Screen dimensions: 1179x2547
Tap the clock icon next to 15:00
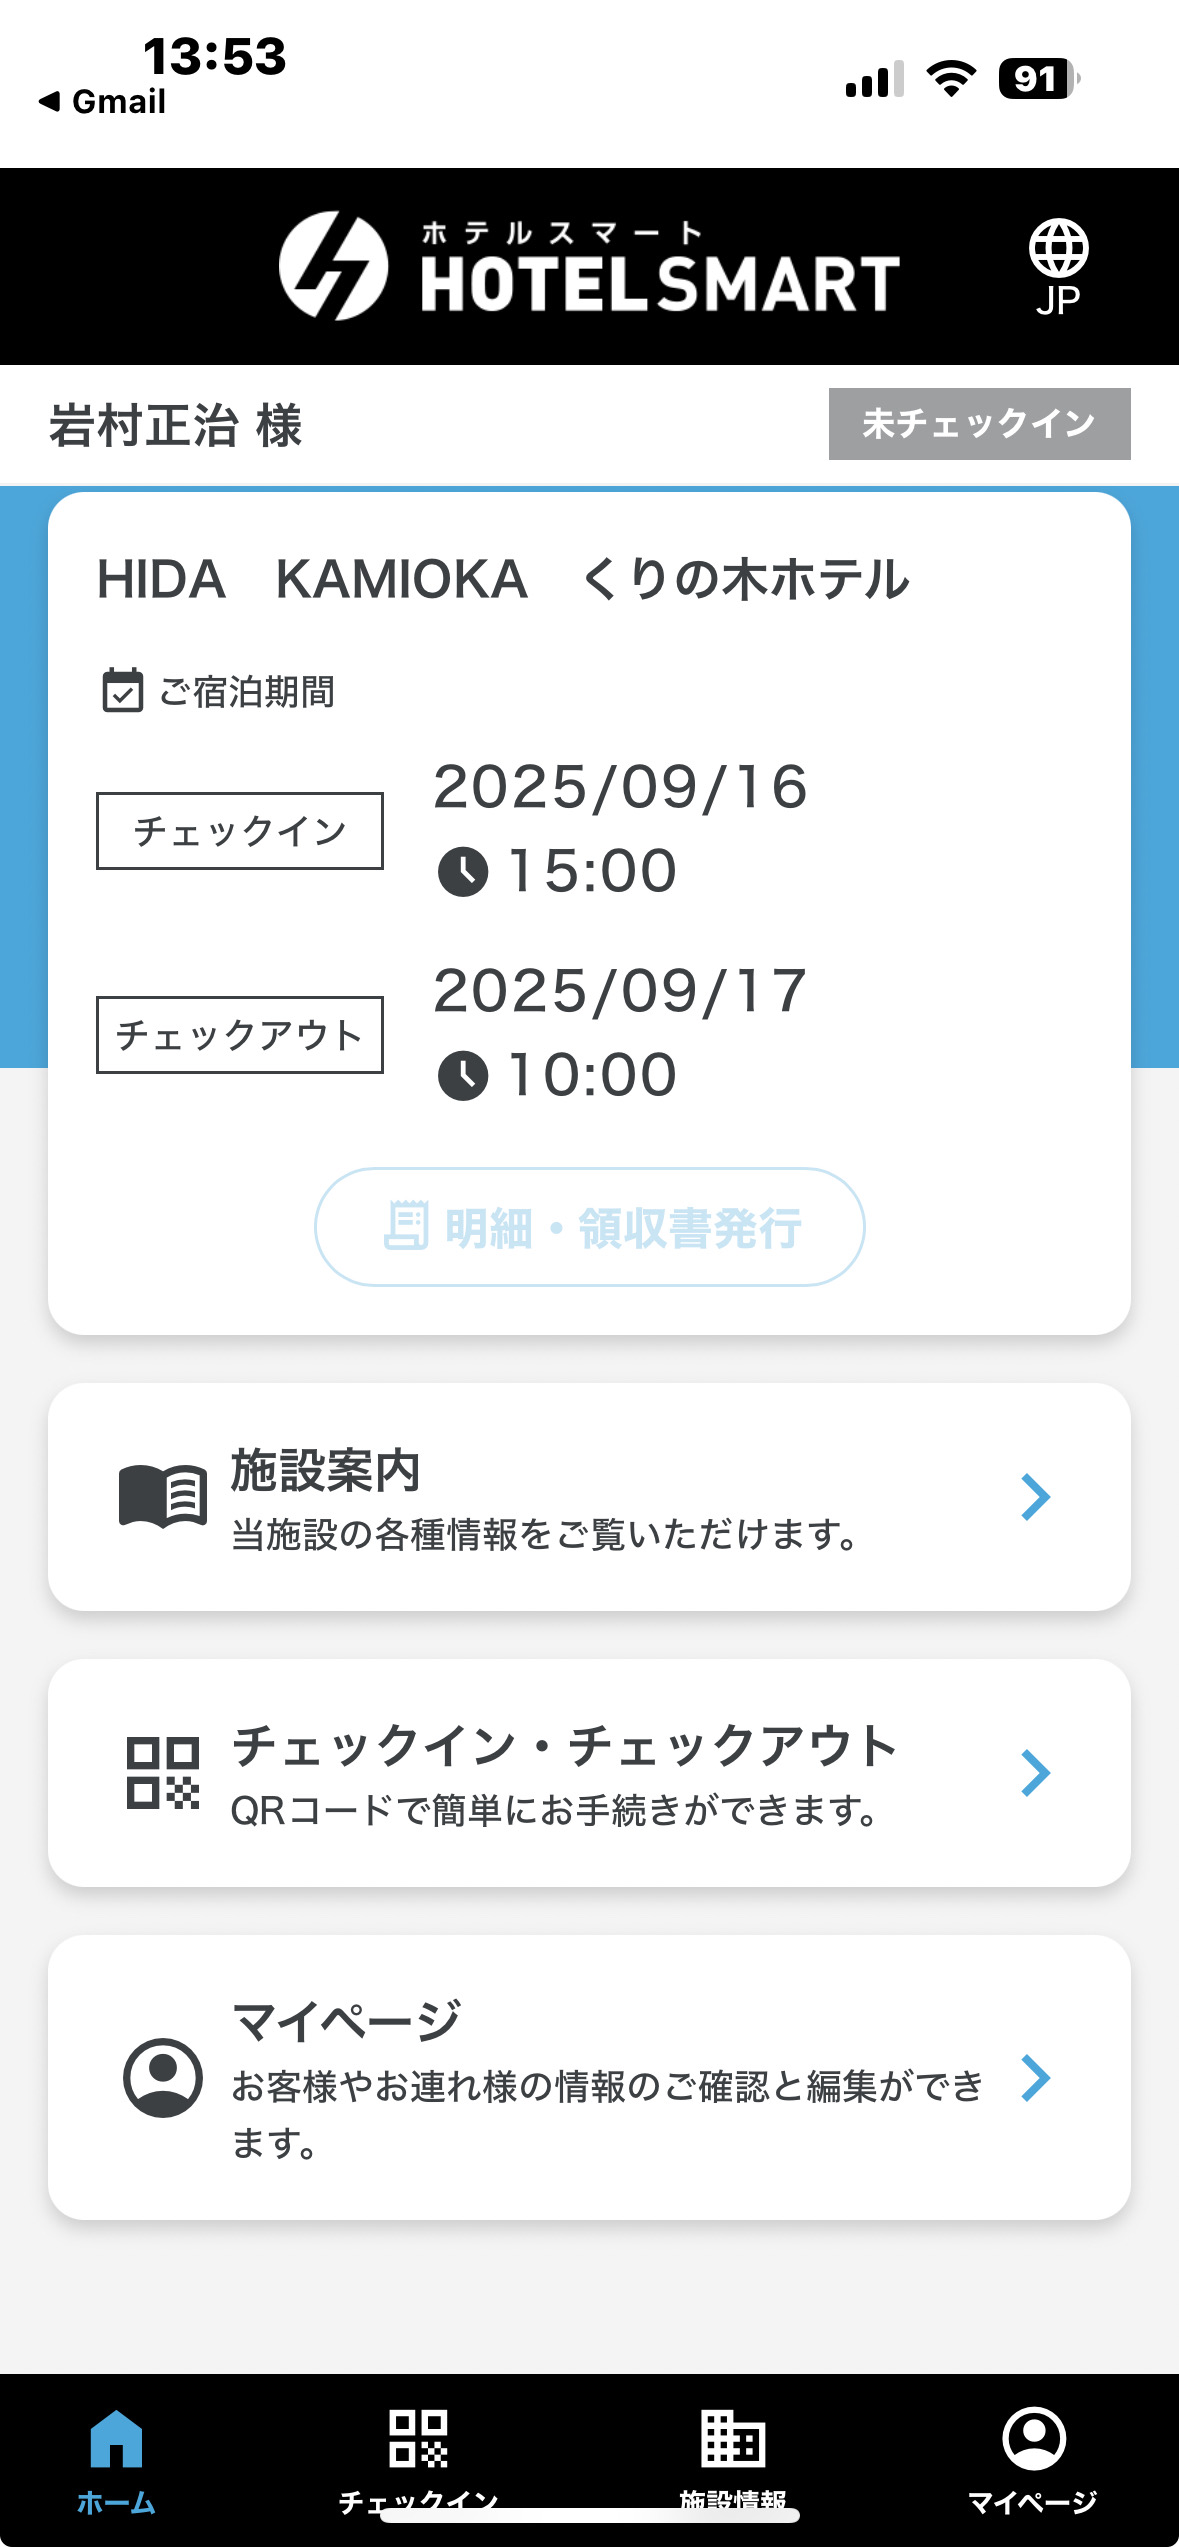click(463, 871)
